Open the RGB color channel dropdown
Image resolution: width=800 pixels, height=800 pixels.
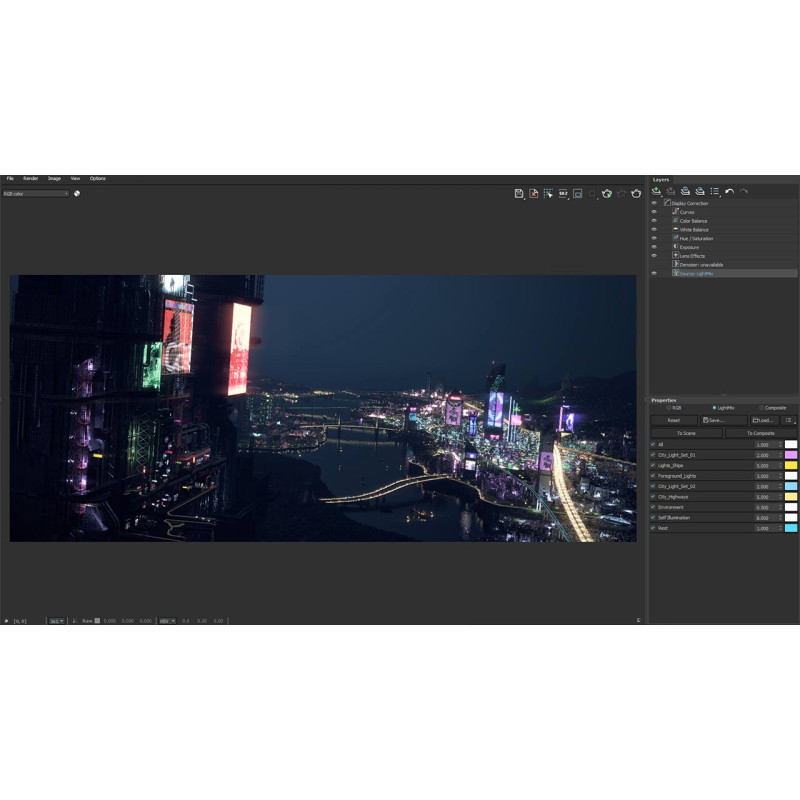[36, 193]
